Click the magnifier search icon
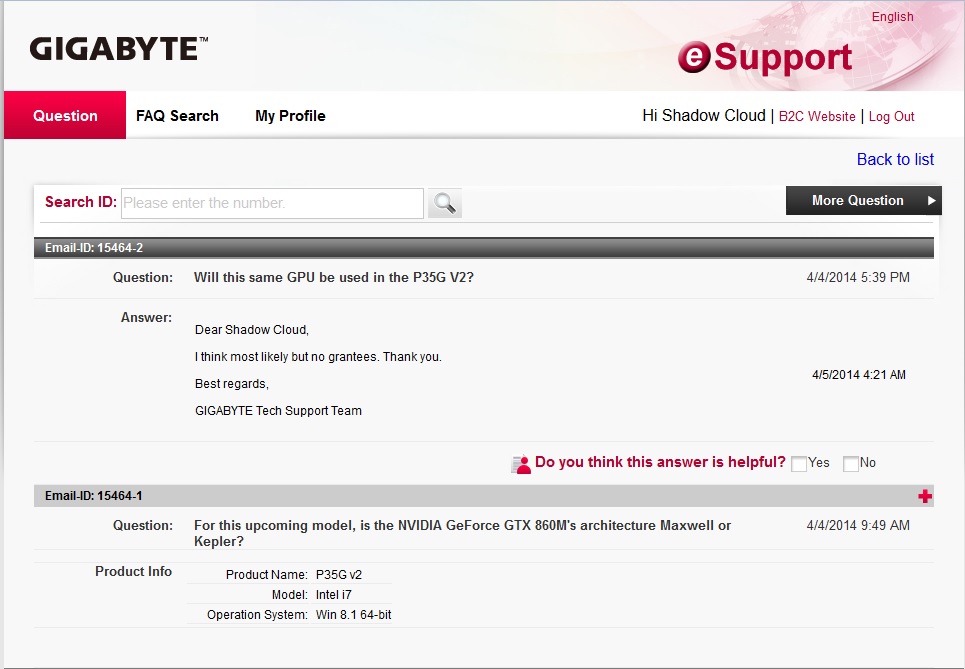The image size is (965, 669). tap(444, 202)
